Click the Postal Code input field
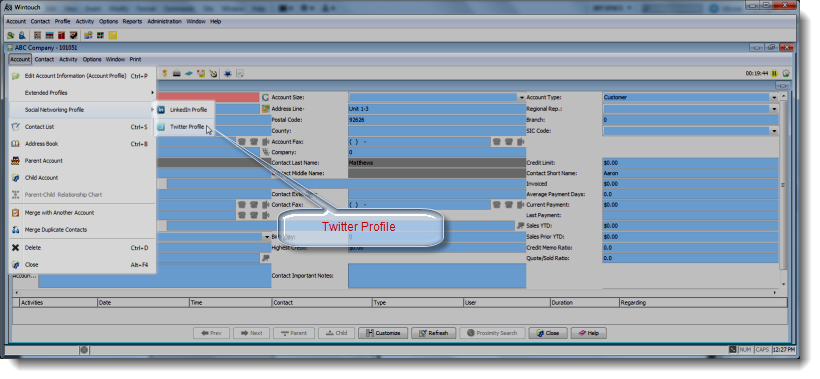Viewport: 820px width, 379px height. [x=437, y=120]
